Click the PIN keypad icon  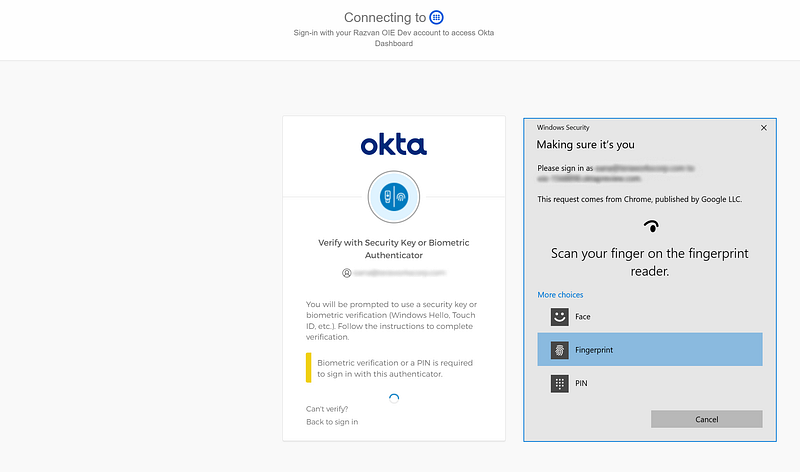(559, 383)
